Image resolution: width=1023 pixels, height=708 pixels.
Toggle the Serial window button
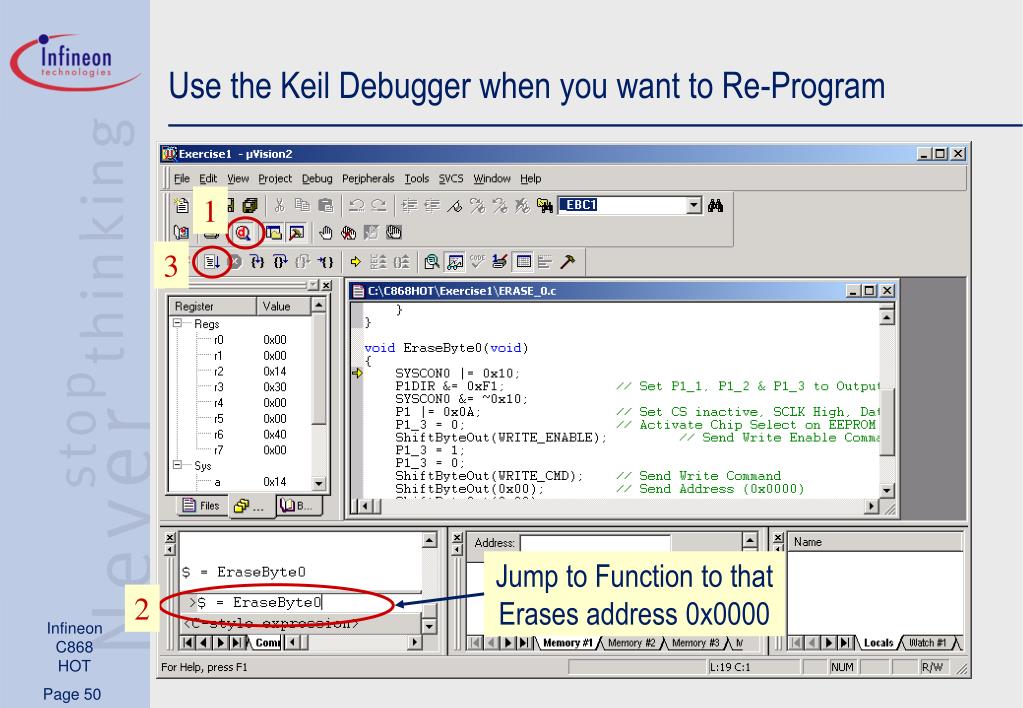(x=500, y=262)
